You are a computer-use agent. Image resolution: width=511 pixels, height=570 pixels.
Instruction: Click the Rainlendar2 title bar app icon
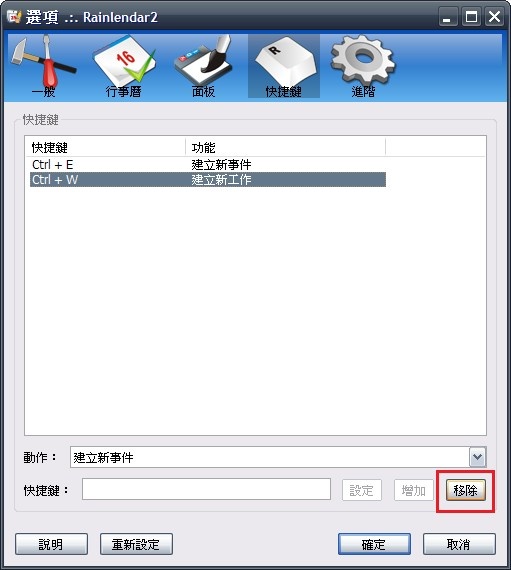(x=14, y=17)
